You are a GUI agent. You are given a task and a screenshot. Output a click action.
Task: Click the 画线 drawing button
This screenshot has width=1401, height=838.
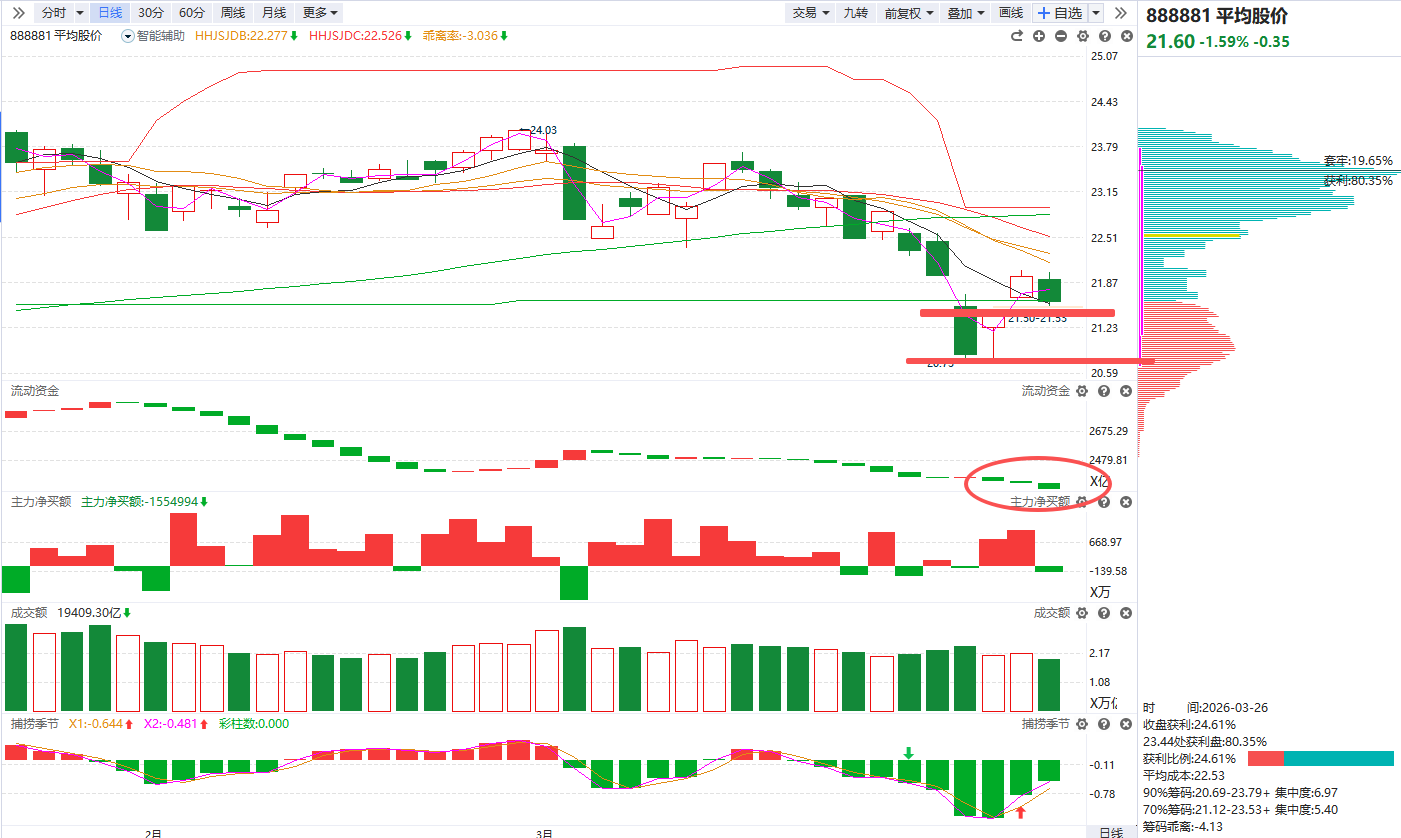pyautogui.click(x=1011, y=13)
